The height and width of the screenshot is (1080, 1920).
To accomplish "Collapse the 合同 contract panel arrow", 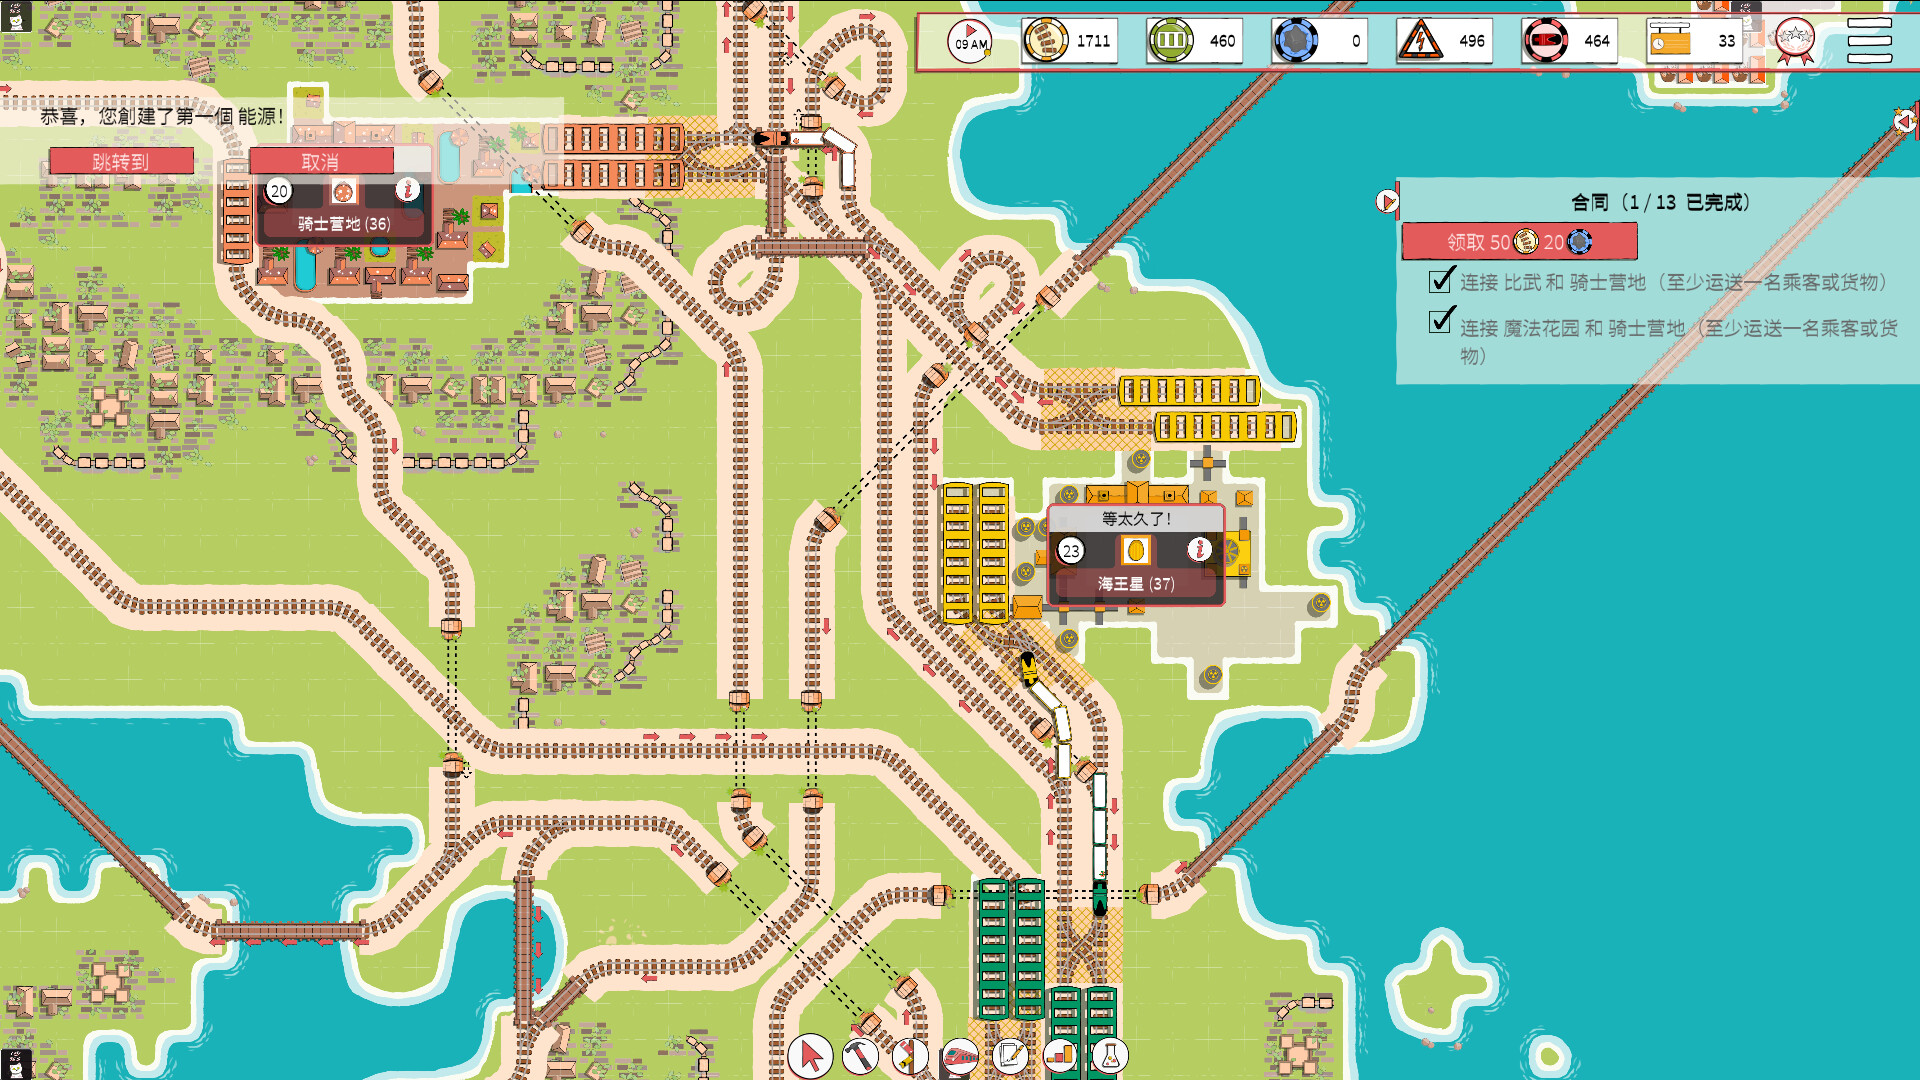I will coord(1388,200).
